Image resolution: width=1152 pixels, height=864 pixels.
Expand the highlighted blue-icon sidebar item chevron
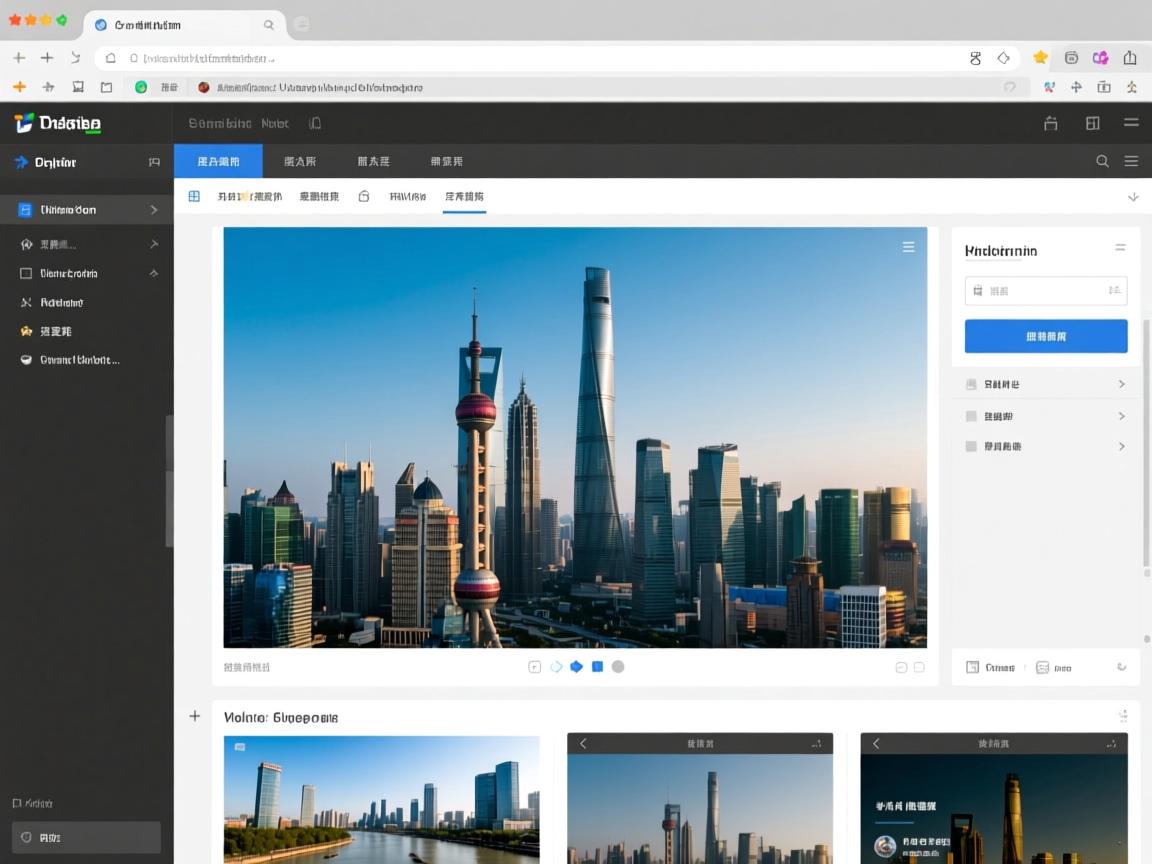click(153, 210)
